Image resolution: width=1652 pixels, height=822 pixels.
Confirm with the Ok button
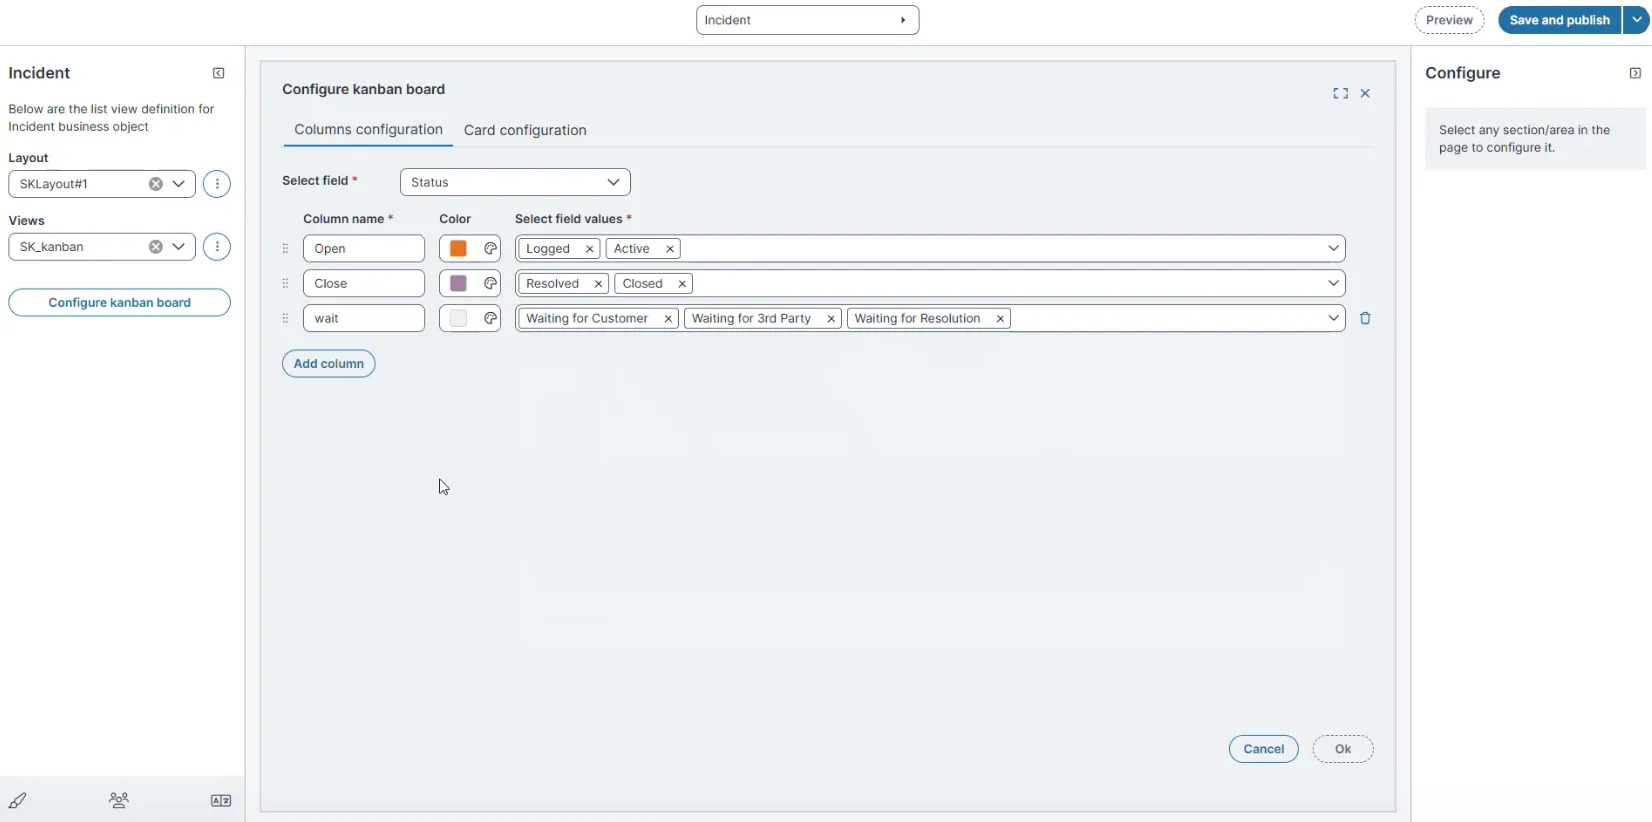tap(1343, 749)
